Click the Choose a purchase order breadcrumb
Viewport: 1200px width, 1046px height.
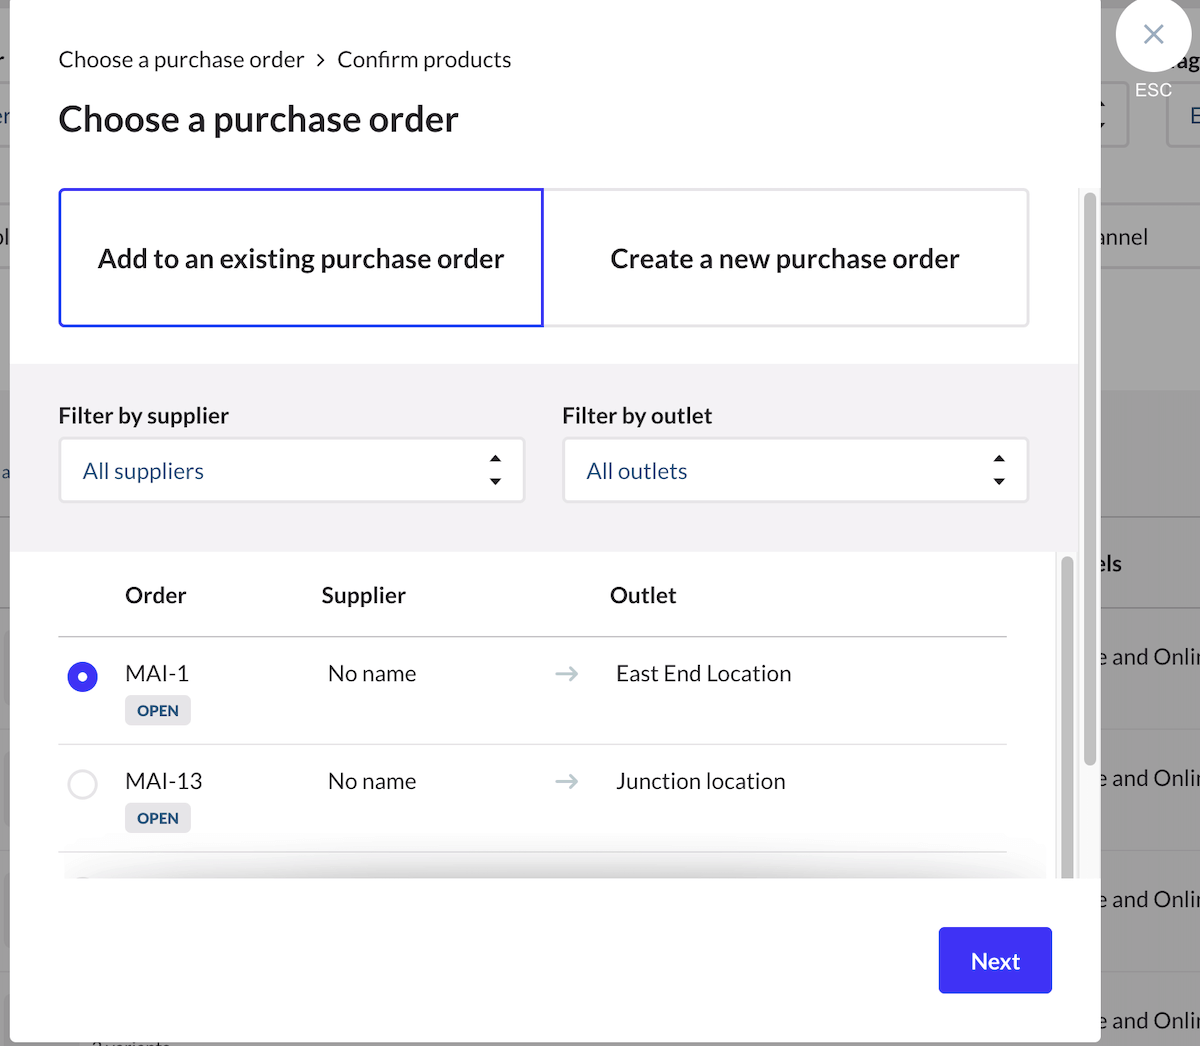[181, 60]
